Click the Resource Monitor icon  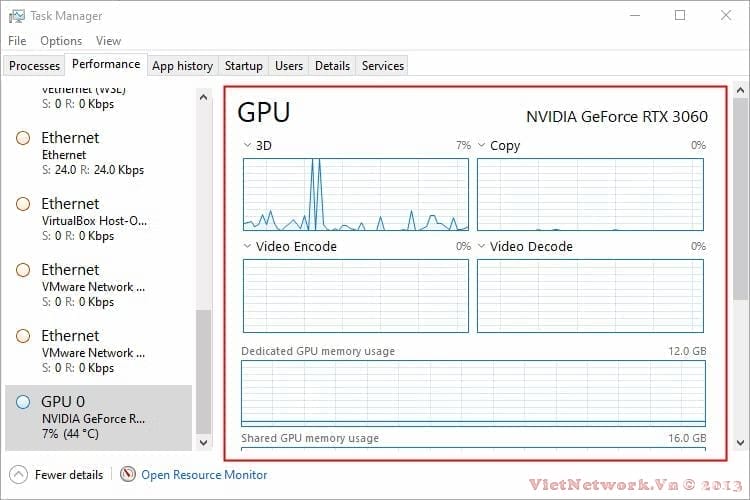128,475
